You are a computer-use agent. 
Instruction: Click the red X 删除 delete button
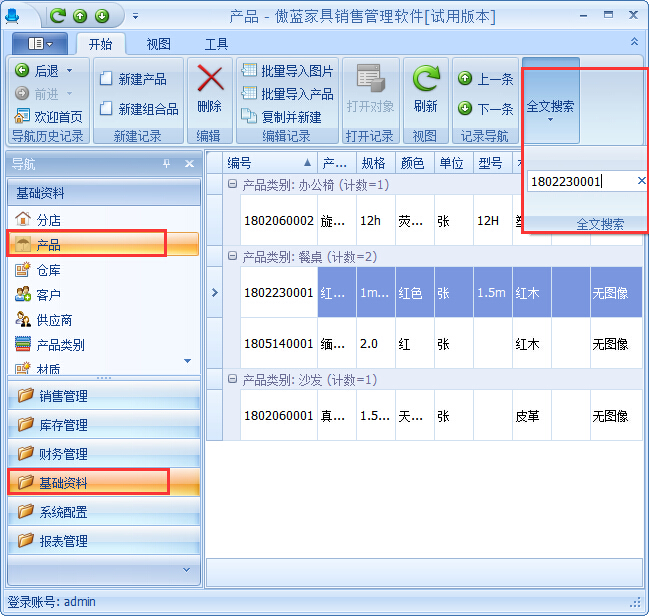tap(209, 89)
